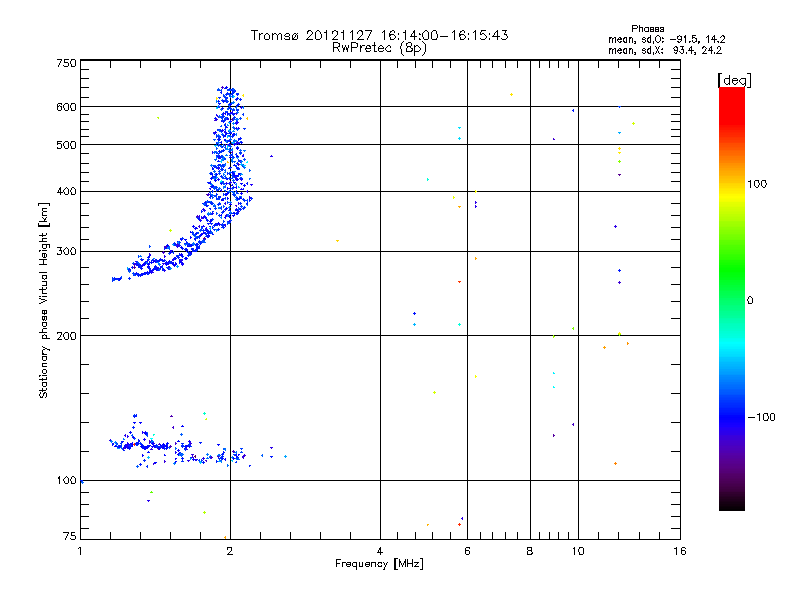Click the y-axis title 'Stationary phase Virtual Height [km]'
The image size is (800, 600).
[x=43, y=300]
